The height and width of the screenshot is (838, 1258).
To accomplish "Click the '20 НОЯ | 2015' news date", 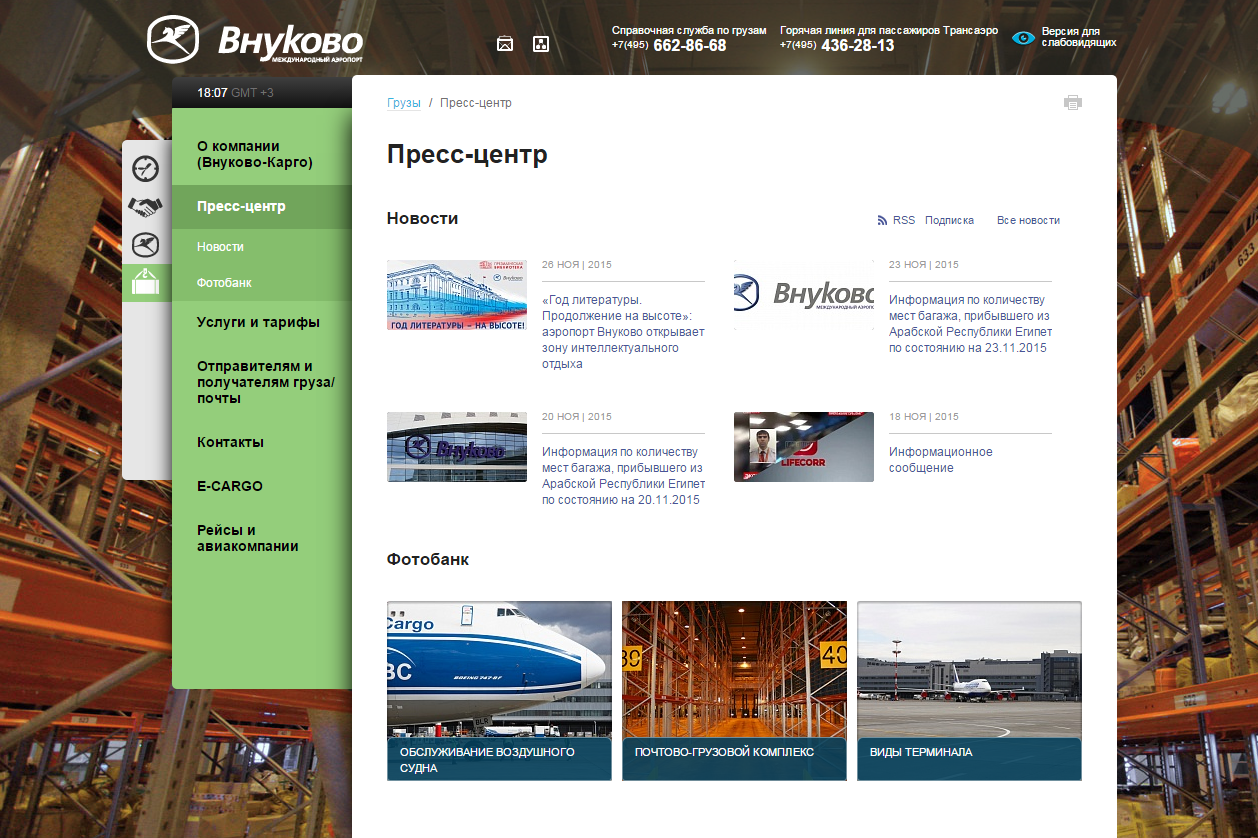I will pos(577,417).
